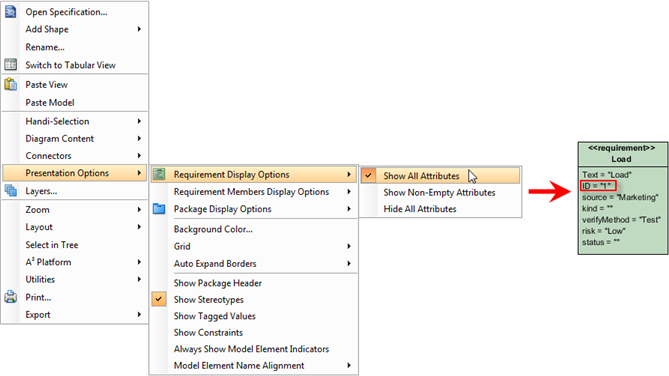Click the Print printer icon
The height and width of the screenshot is (376, 669).
(11, 297)
